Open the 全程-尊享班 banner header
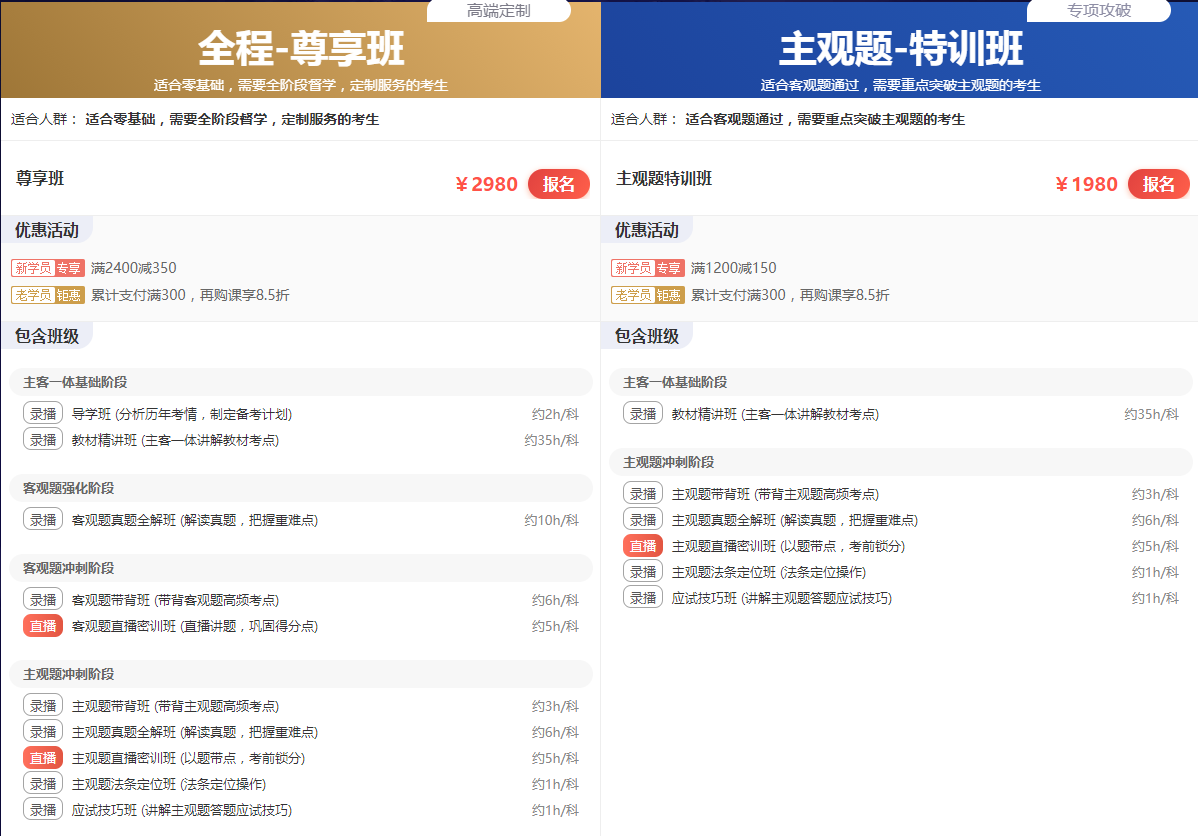This screenshot has height=836, width=1198. click(x=301, y=49)
